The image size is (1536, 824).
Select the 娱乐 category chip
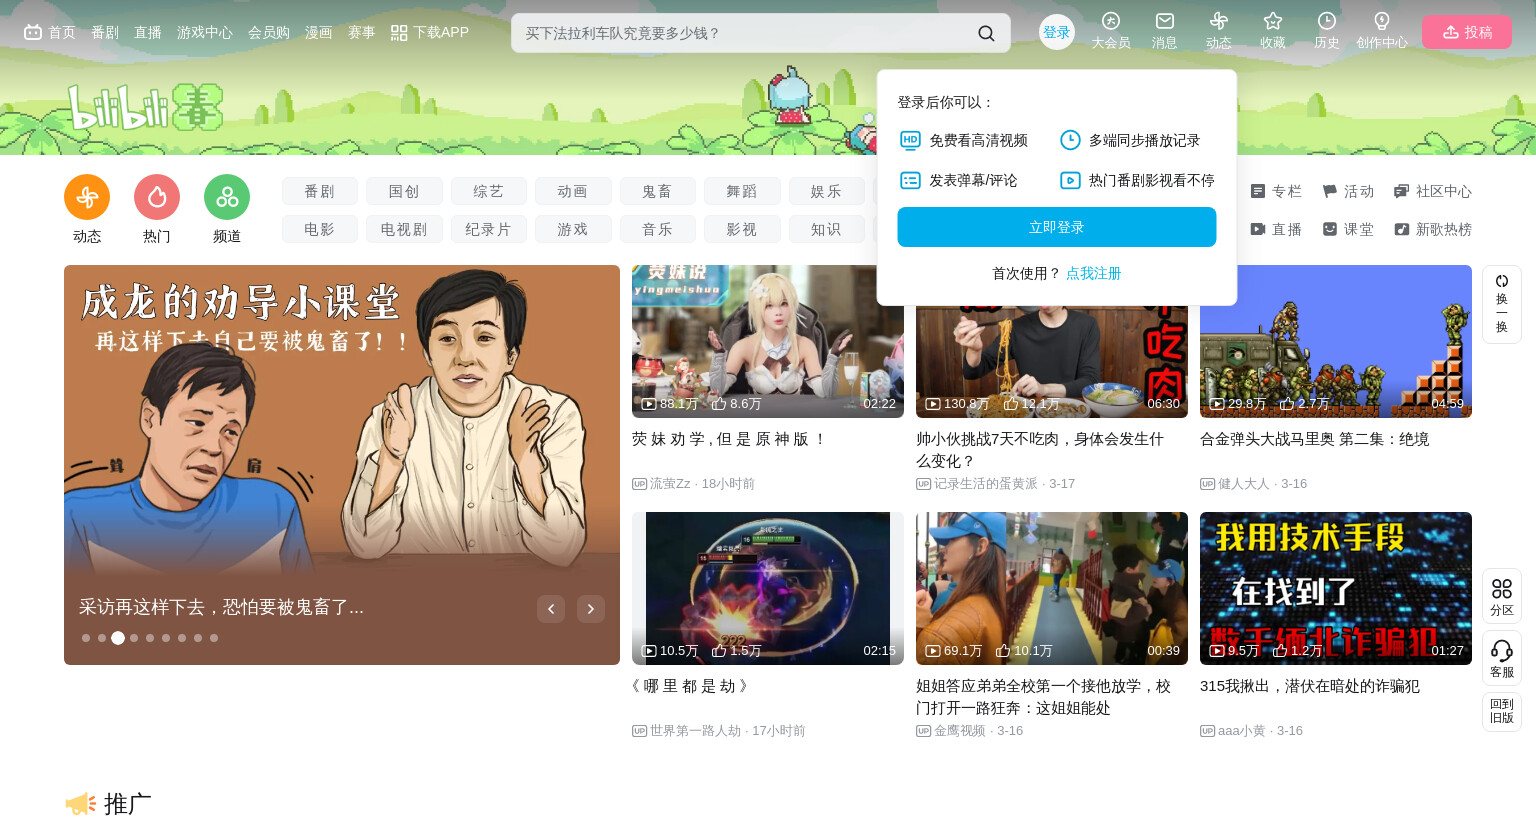pyautogui.click(x=827, y=191)
